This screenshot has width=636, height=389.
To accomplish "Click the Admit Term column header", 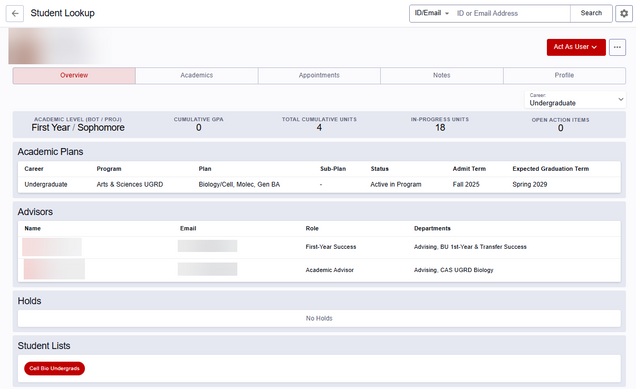I will coord(469,169).
